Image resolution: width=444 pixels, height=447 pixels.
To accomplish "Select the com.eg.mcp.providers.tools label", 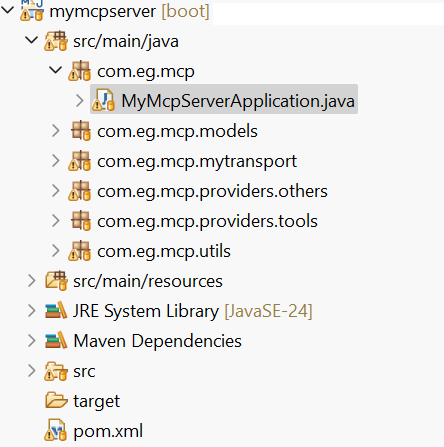I will [207, 222].
